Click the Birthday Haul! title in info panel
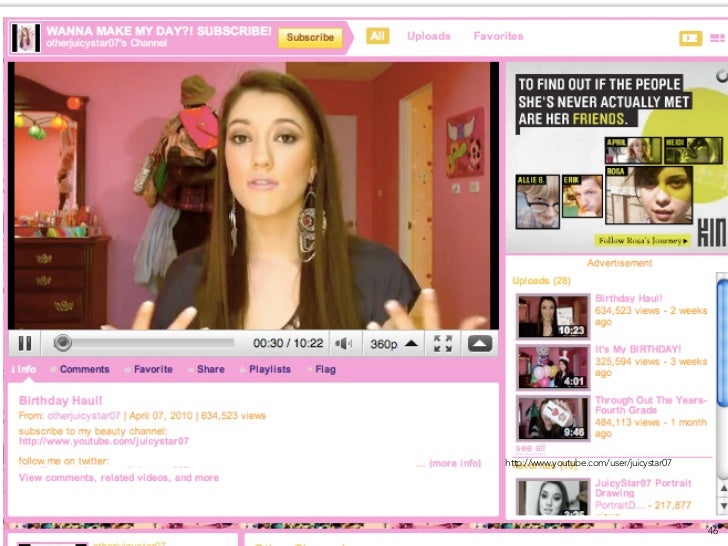This screenshot has height=546, width=728. coord(60,400)
